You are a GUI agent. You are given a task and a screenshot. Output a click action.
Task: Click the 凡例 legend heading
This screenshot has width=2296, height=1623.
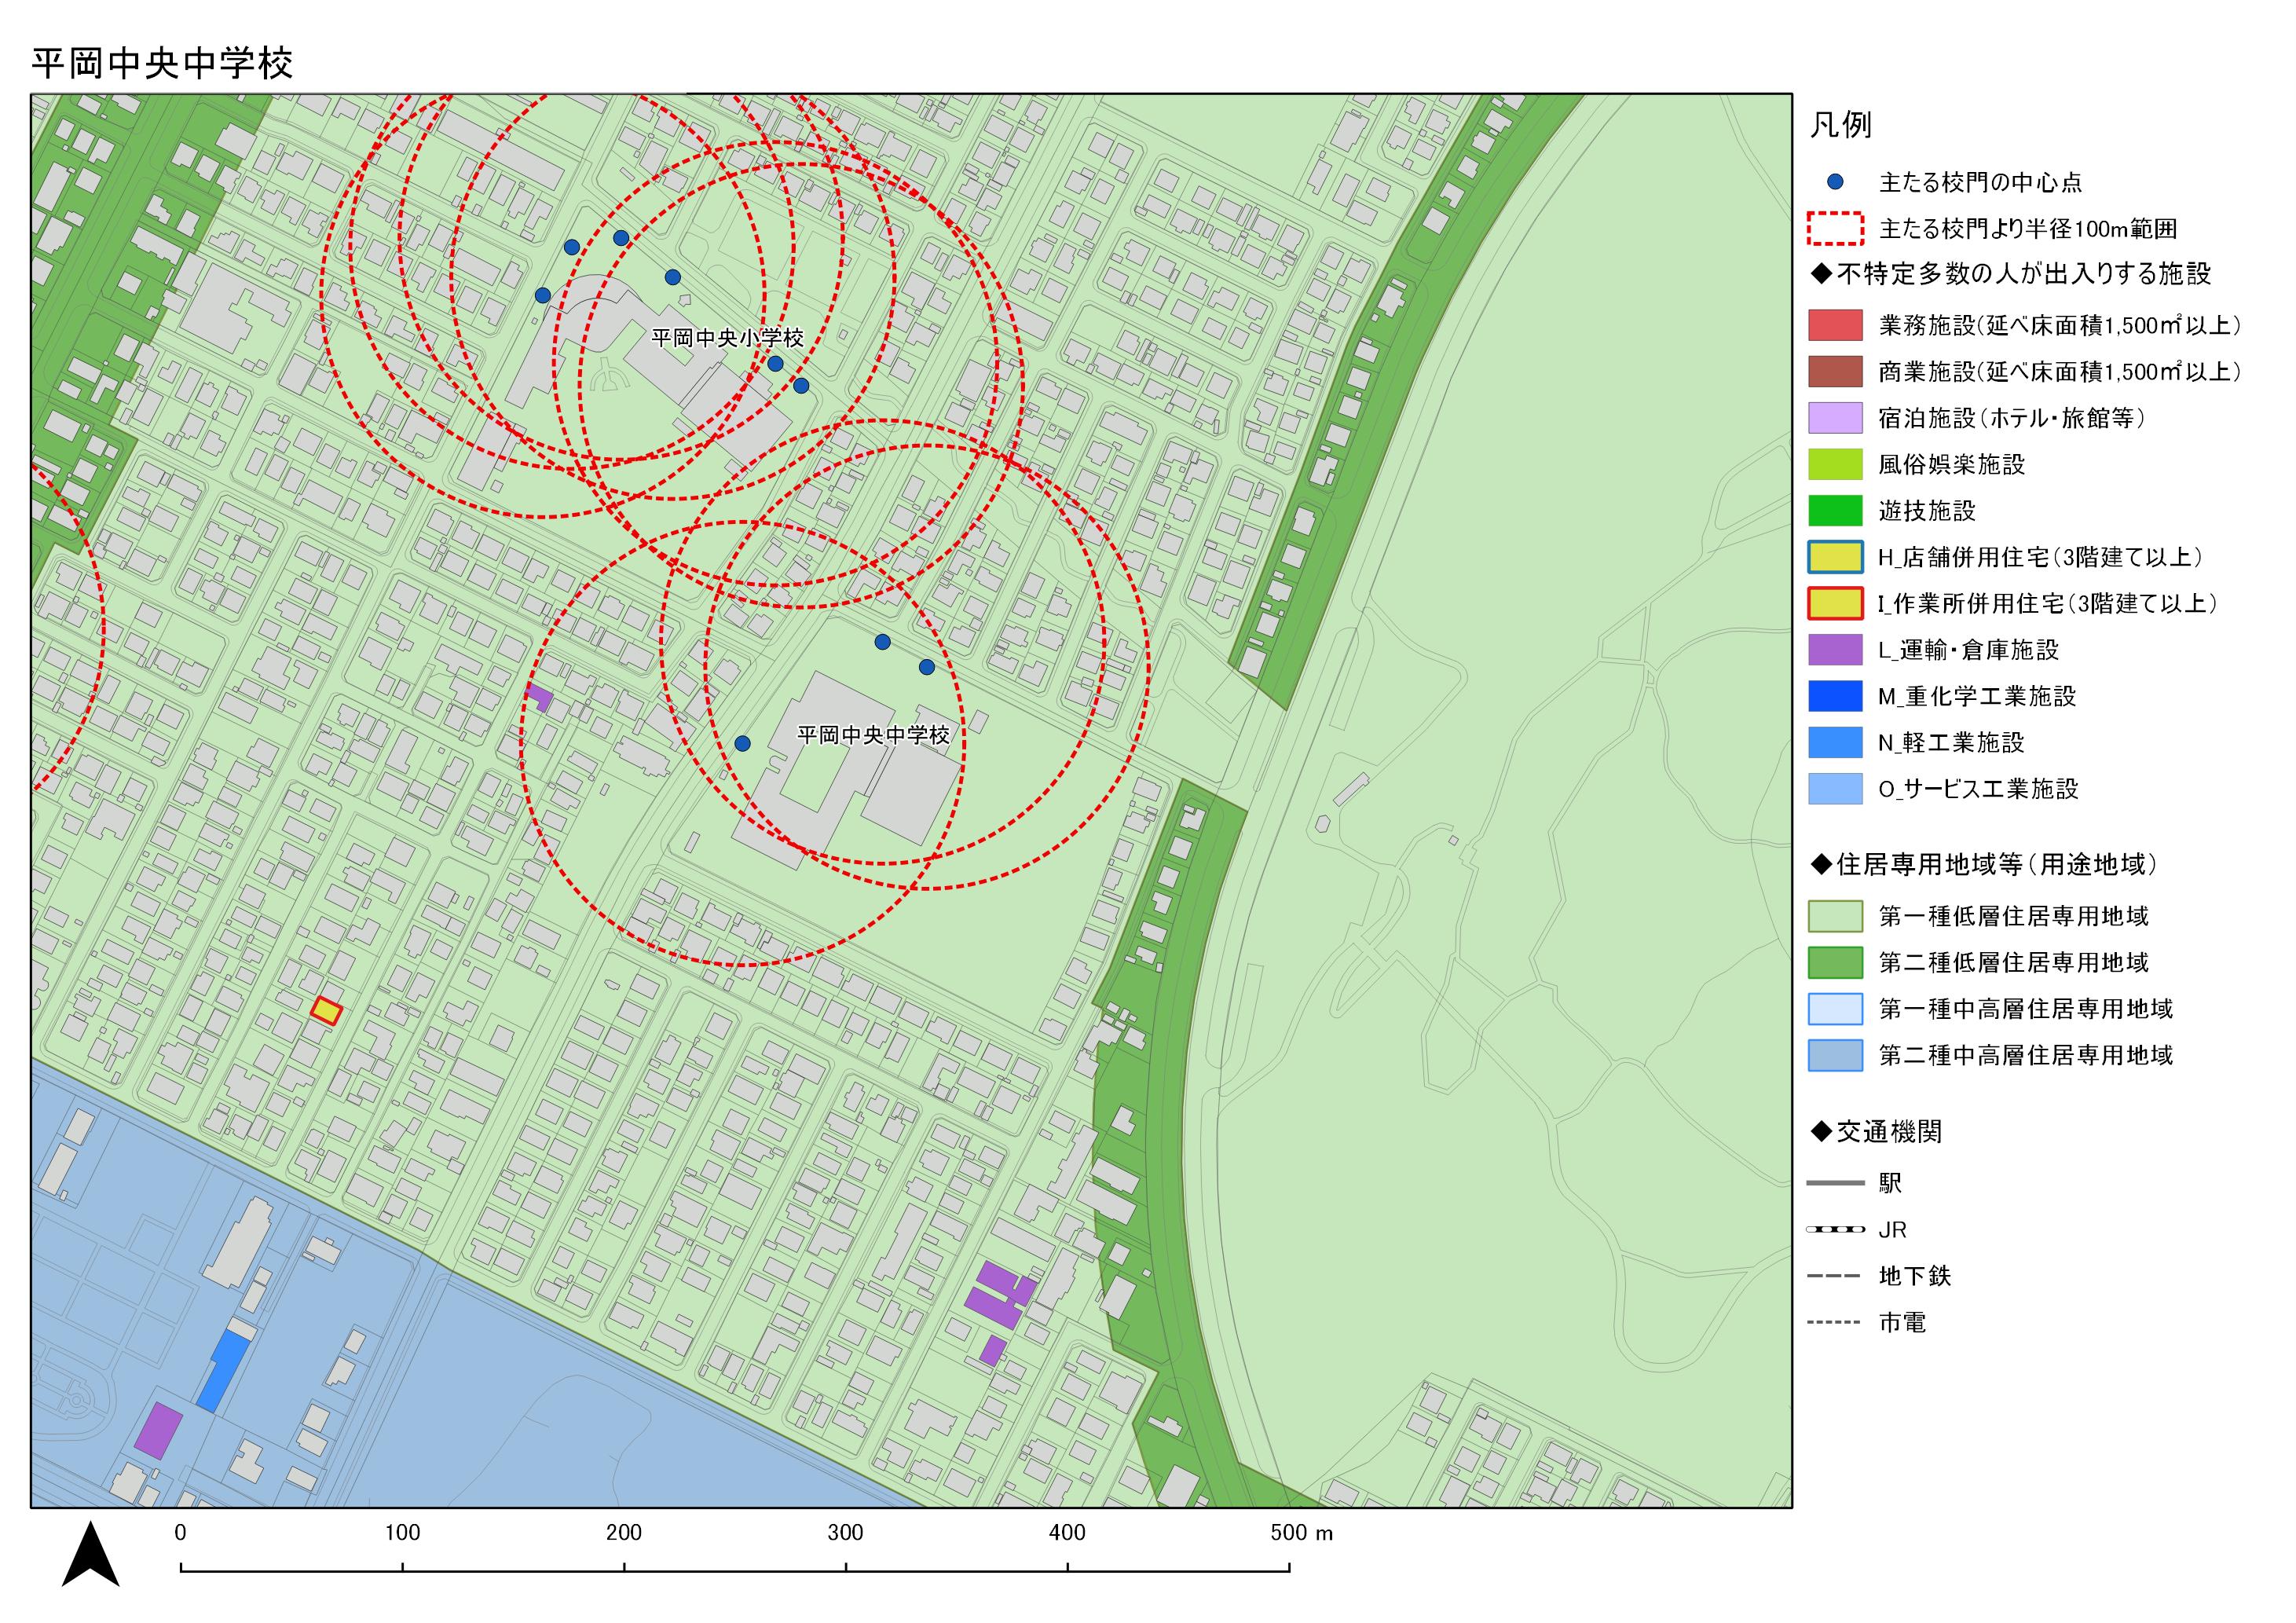[1840, 125]
